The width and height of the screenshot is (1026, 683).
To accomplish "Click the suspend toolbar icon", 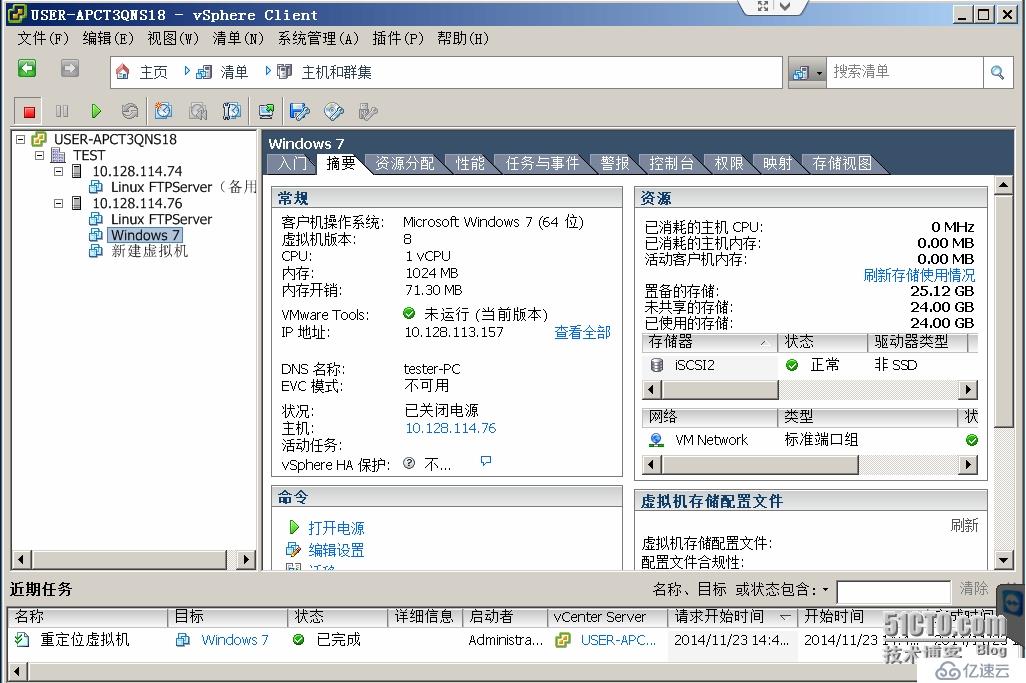I will (62, 111).
